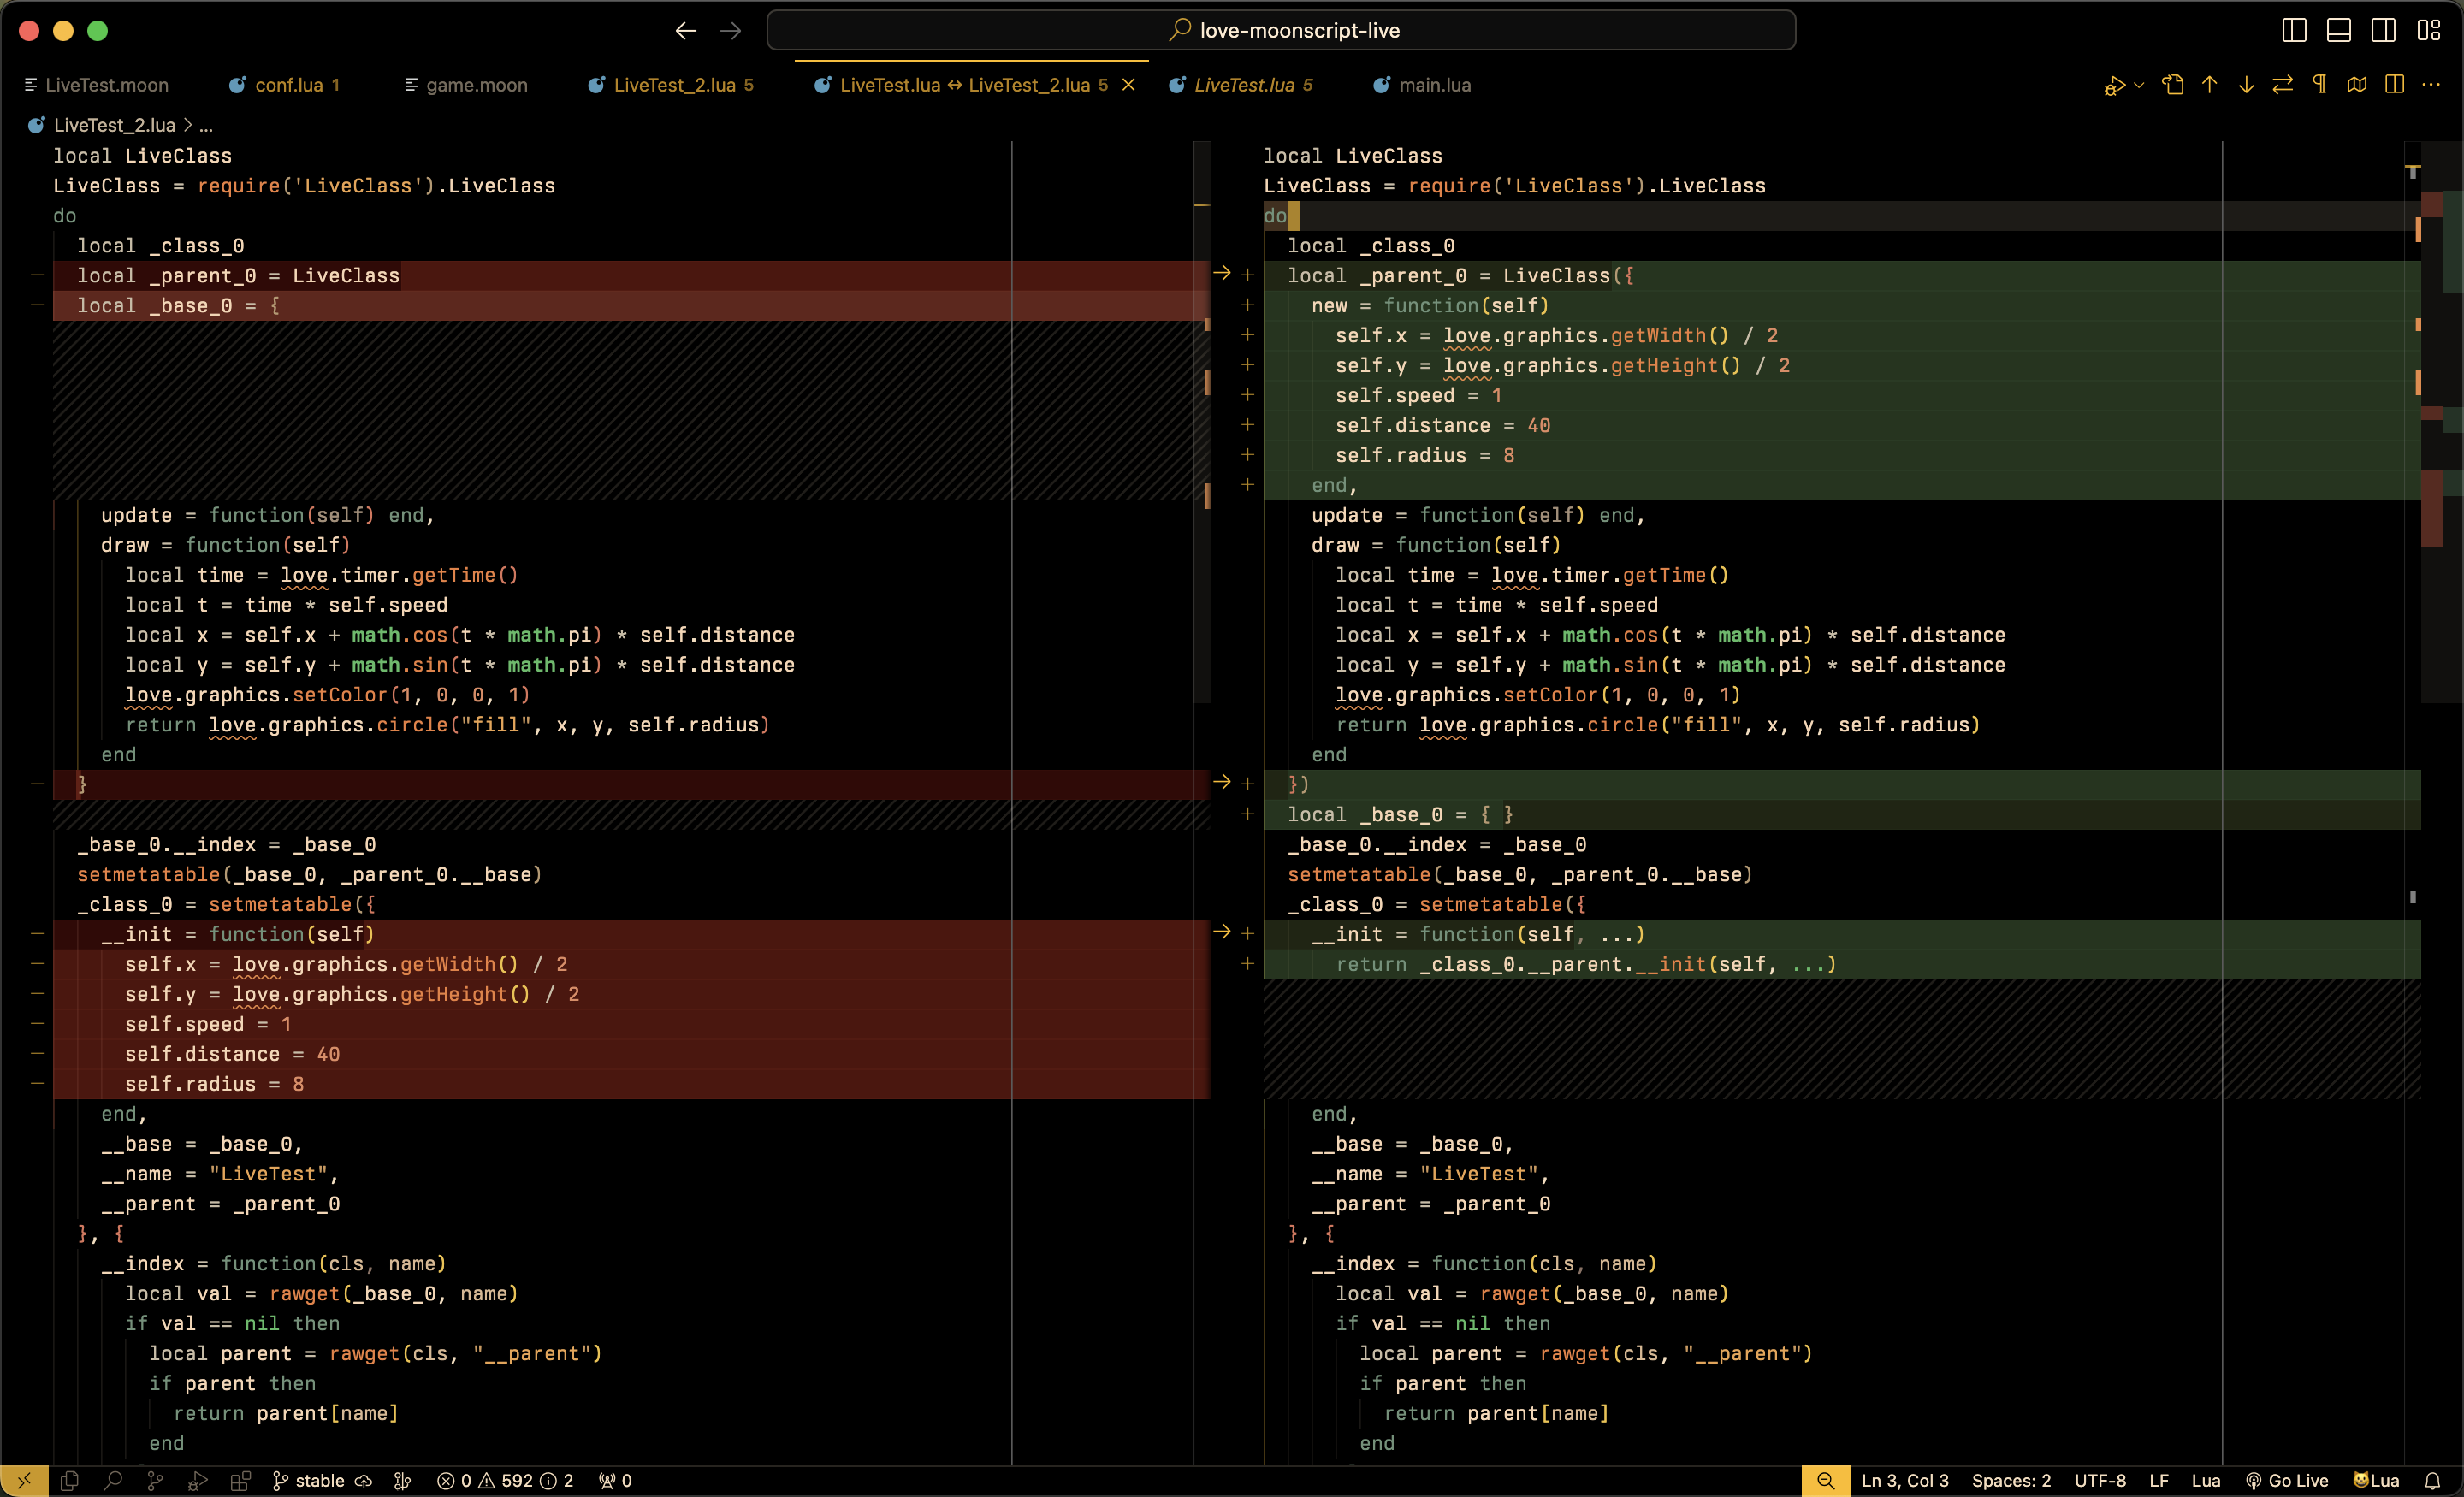The image size is (2464, 1497).
Task: Open Search view in status bar
Action: coord(113,1481)
